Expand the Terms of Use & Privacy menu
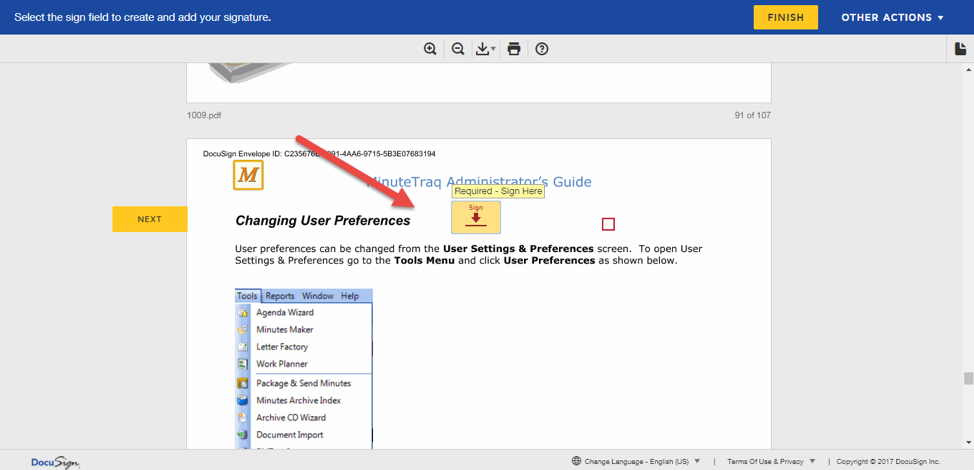The height and width of the screenshot is (470, 974). click(770, 462)
